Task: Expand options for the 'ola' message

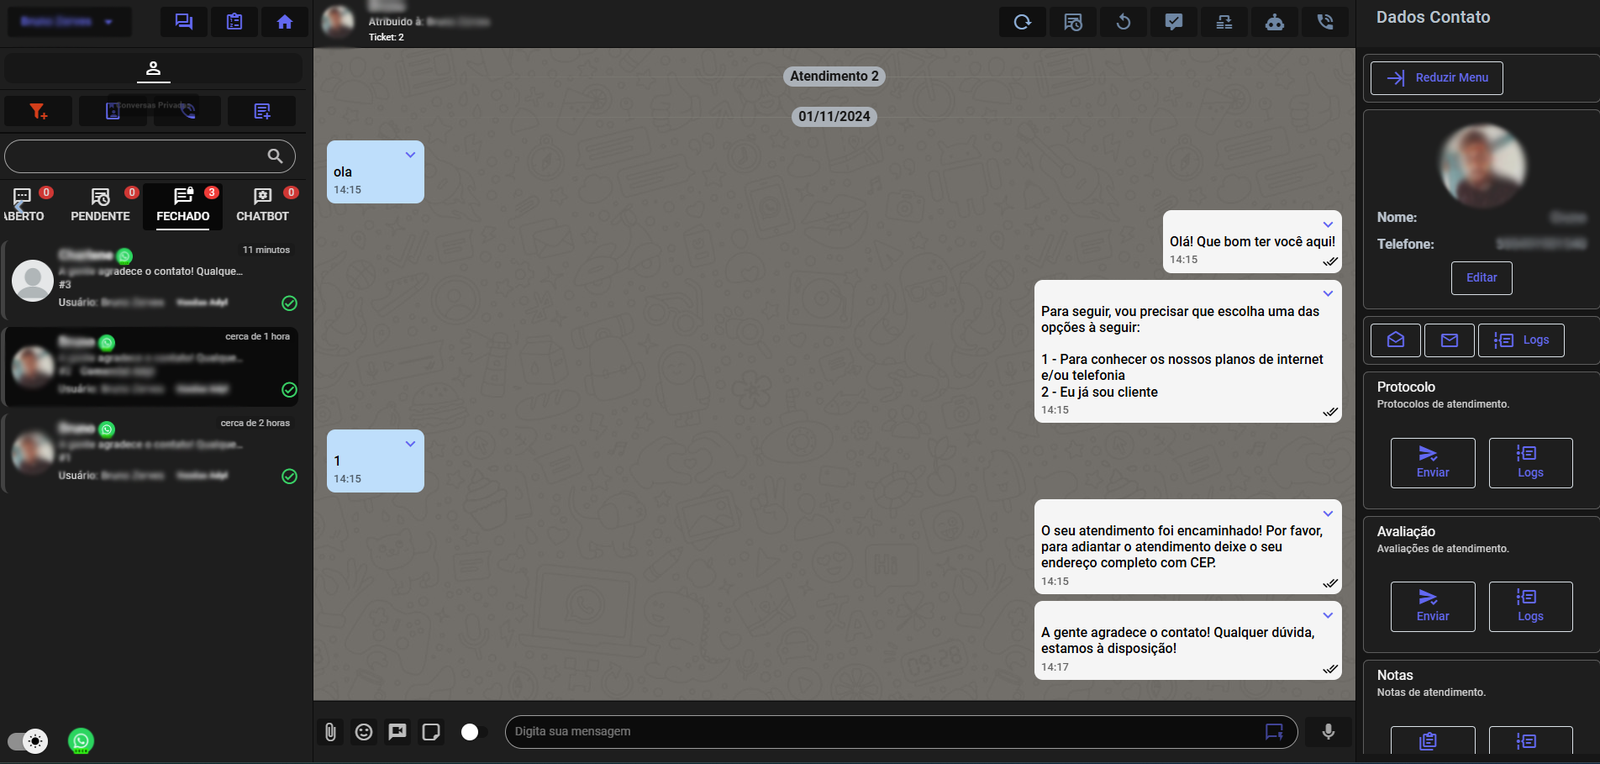Action: [x=410, y=155]
